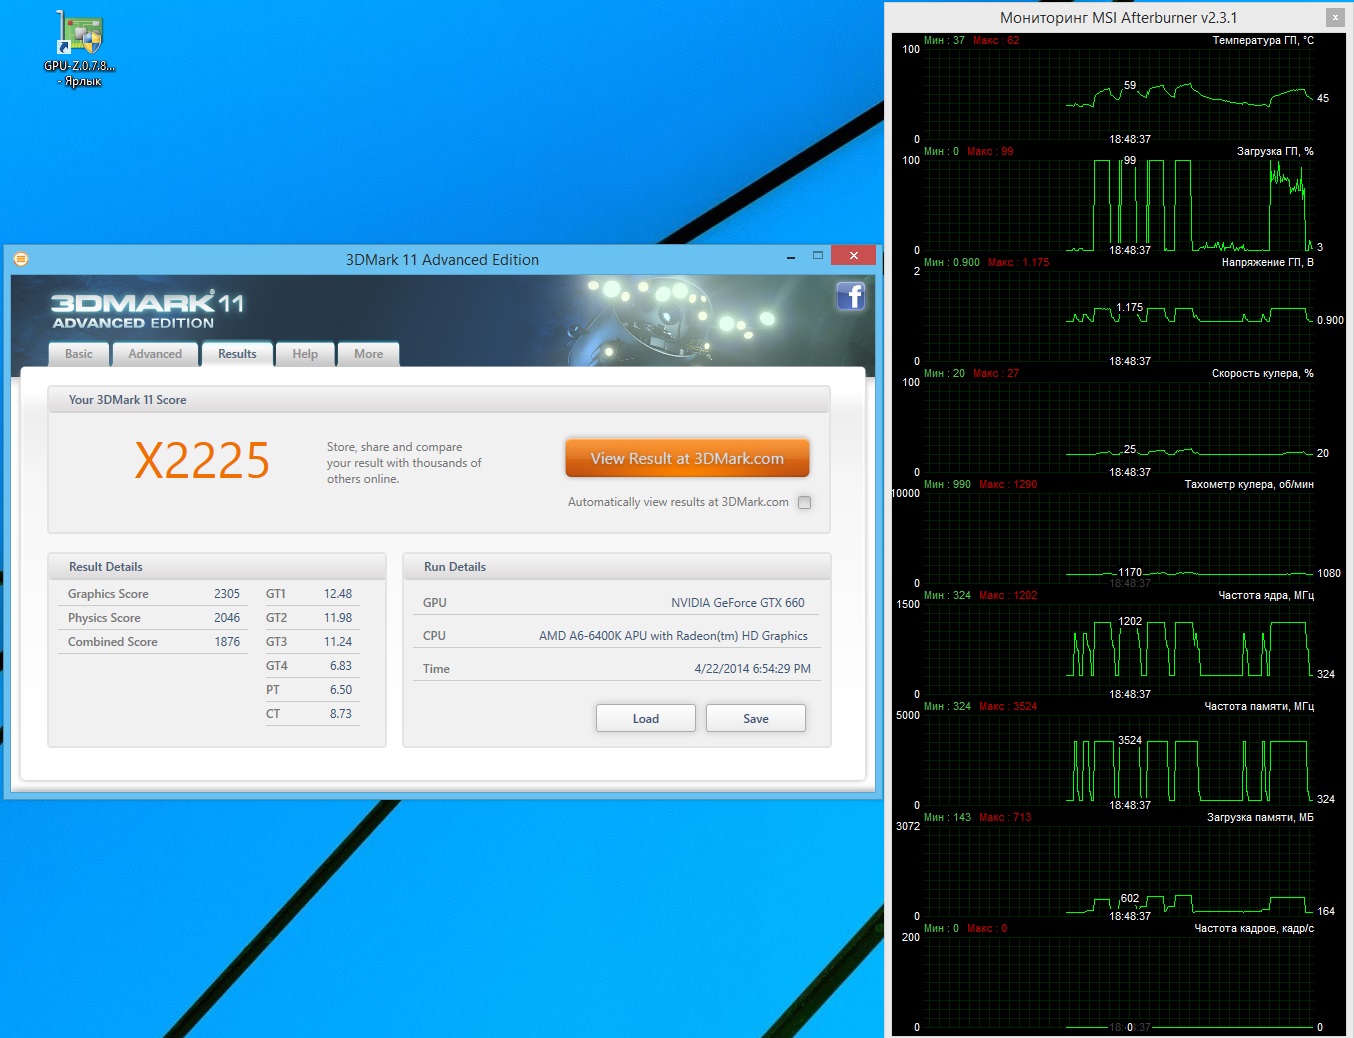Click the GPU voltage graph in Afterburner
1354x1038 pixels.
[1118, 316]
